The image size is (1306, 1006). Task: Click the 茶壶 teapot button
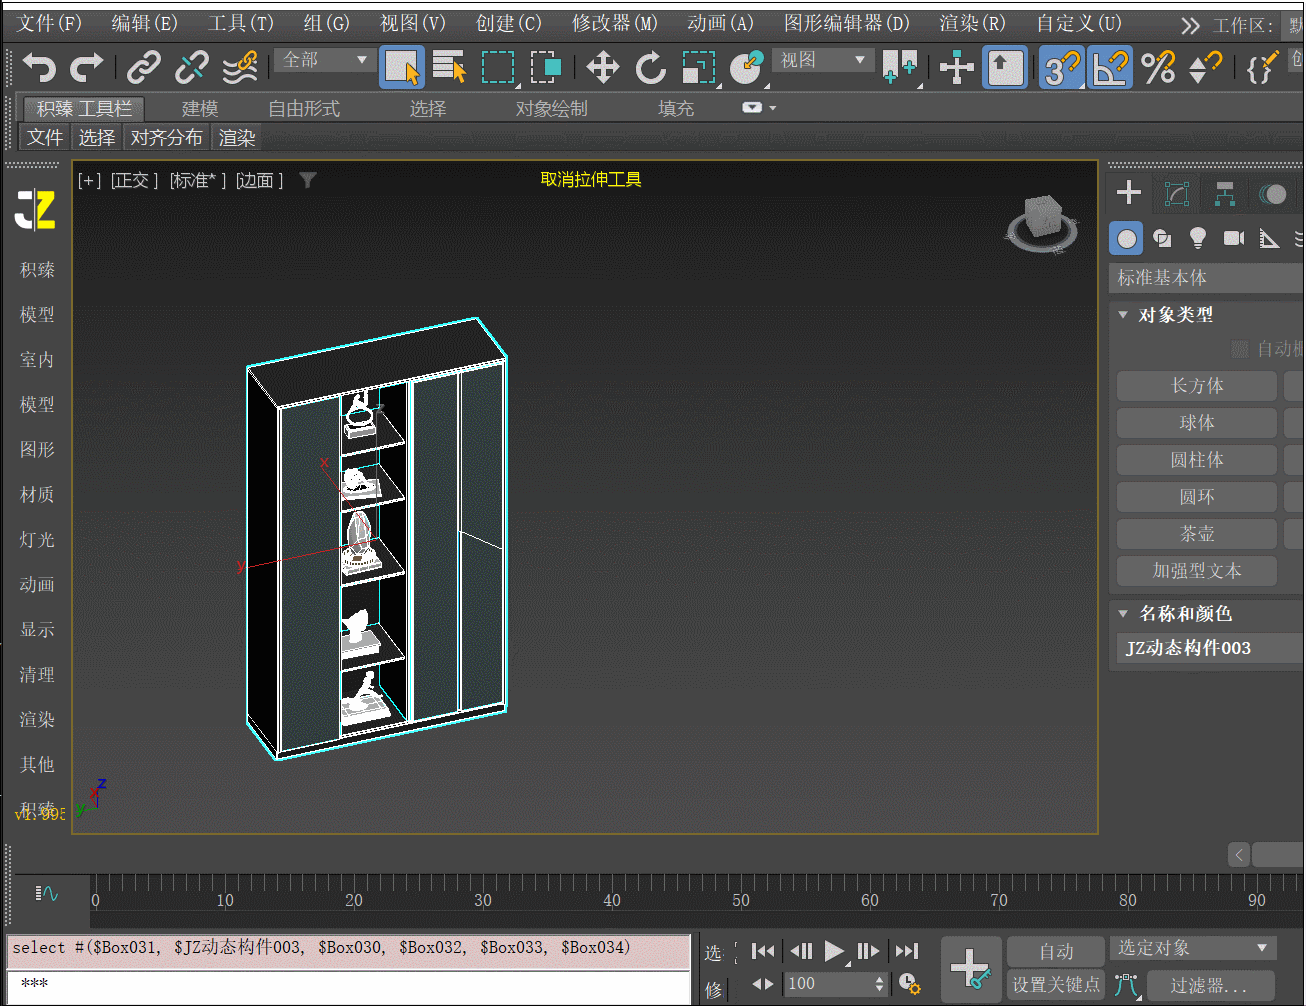pyautogui.click(x=1197, y=534)
